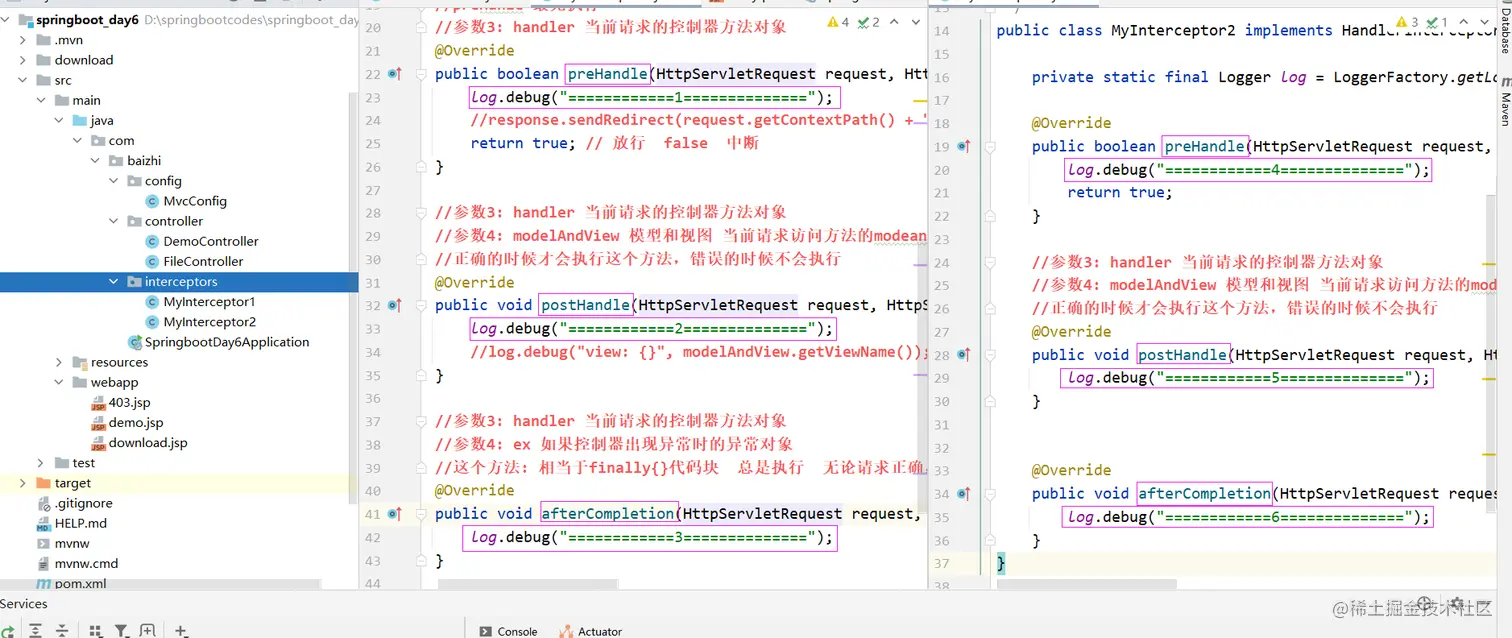Click the 1 typo indicator in MyInterceptor2 editor

1438,22
